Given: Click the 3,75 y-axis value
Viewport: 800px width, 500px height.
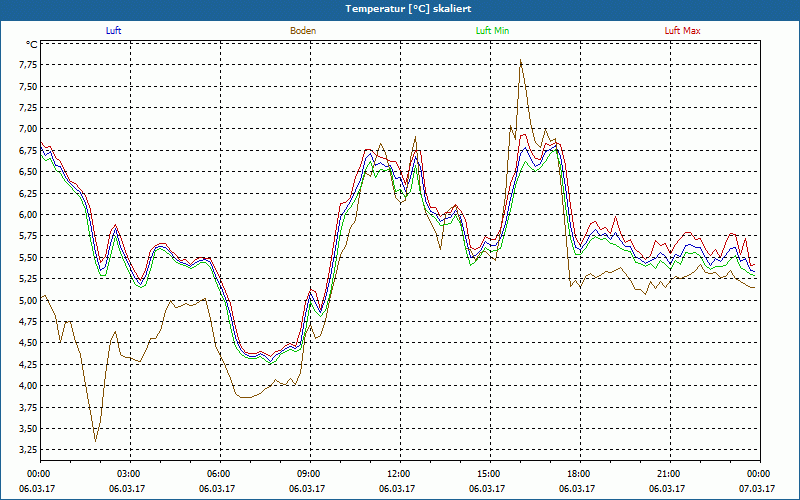Looking at the screenshot, I should click(x=28, y=407).
